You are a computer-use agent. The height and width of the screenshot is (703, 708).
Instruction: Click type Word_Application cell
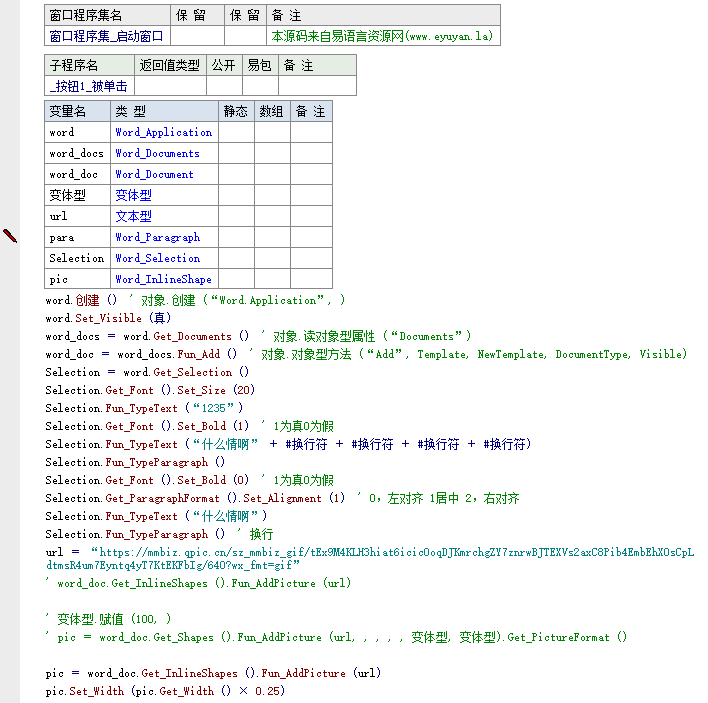coord(164,132)
